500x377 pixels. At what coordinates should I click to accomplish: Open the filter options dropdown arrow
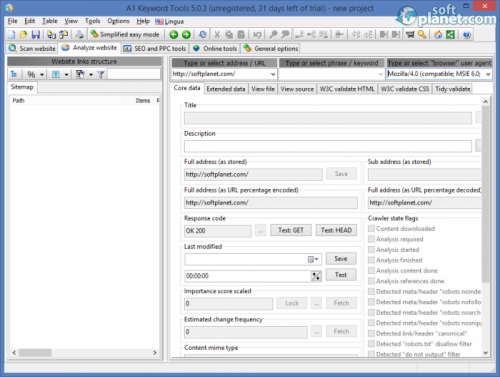pyautogui.click(x=91, y=75)
